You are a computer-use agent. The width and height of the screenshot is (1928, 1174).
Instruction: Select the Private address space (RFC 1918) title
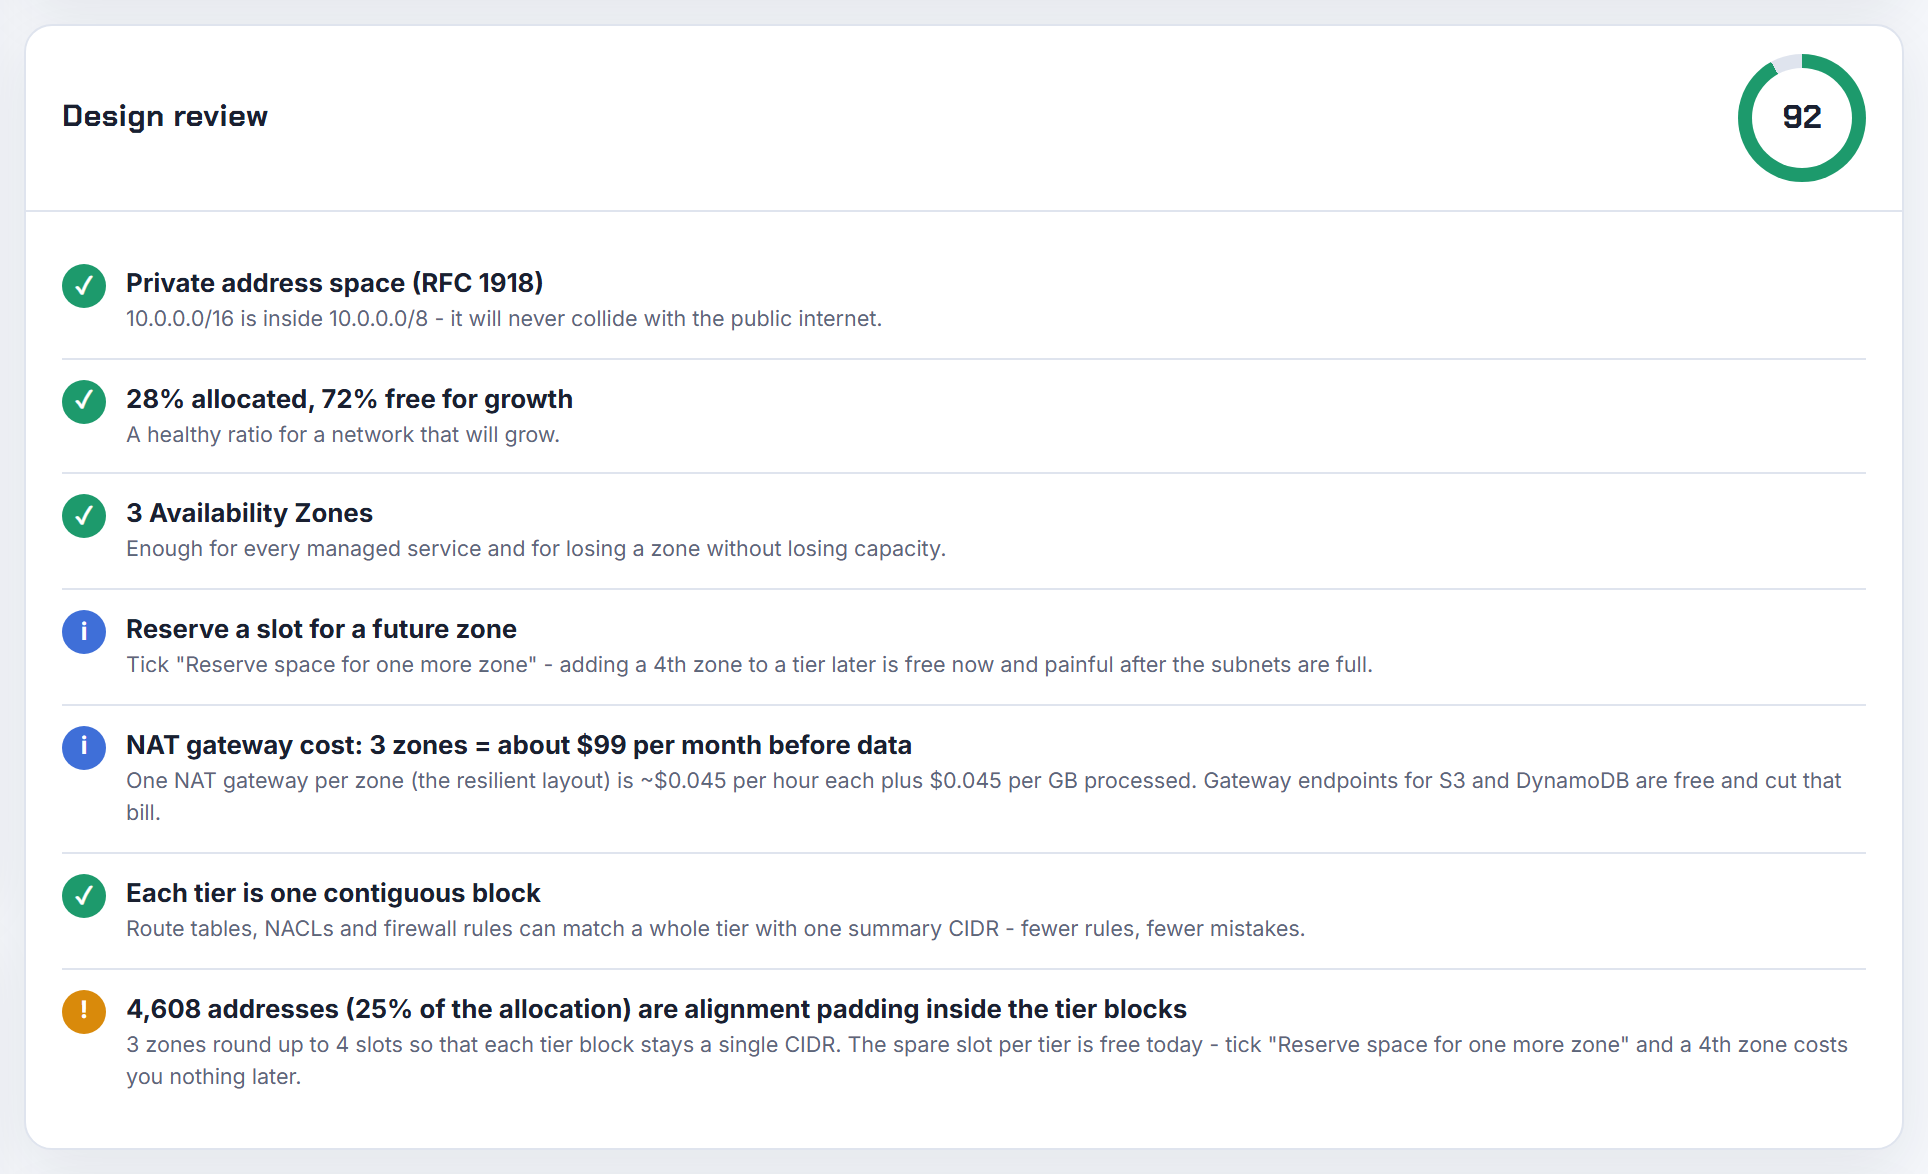click(335, 283)
